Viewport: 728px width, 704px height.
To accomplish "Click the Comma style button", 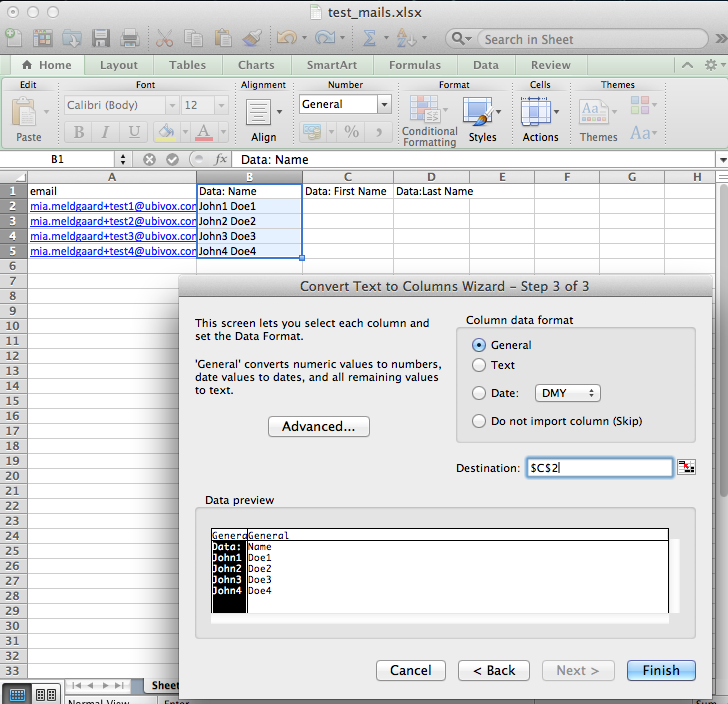I will [379, 132].
